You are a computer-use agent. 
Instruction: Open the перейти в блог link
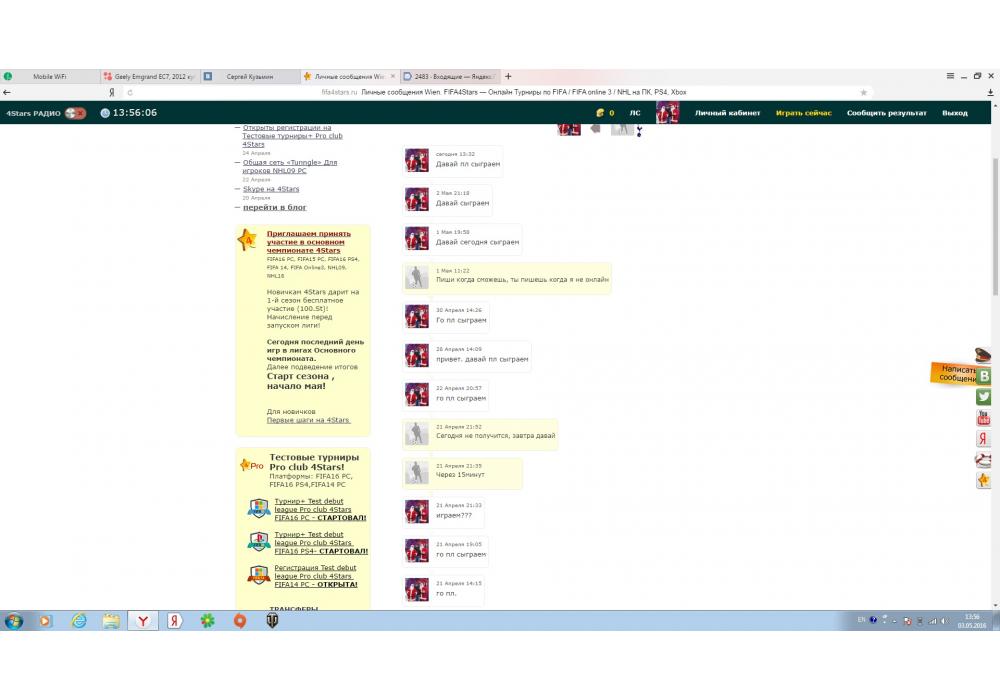(274, 207)
